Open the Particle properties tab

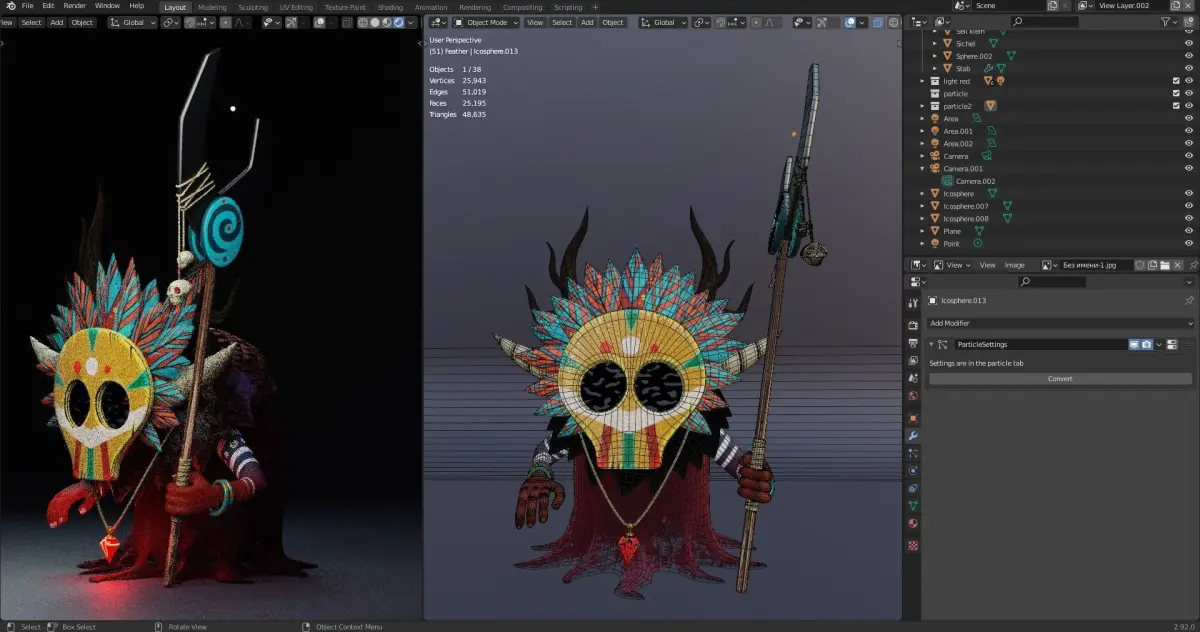click(x=913, y=453)
